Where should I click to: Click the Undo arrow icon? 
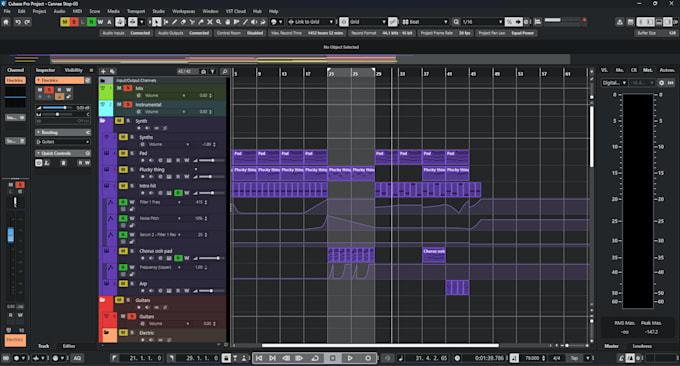coord(18,22)
